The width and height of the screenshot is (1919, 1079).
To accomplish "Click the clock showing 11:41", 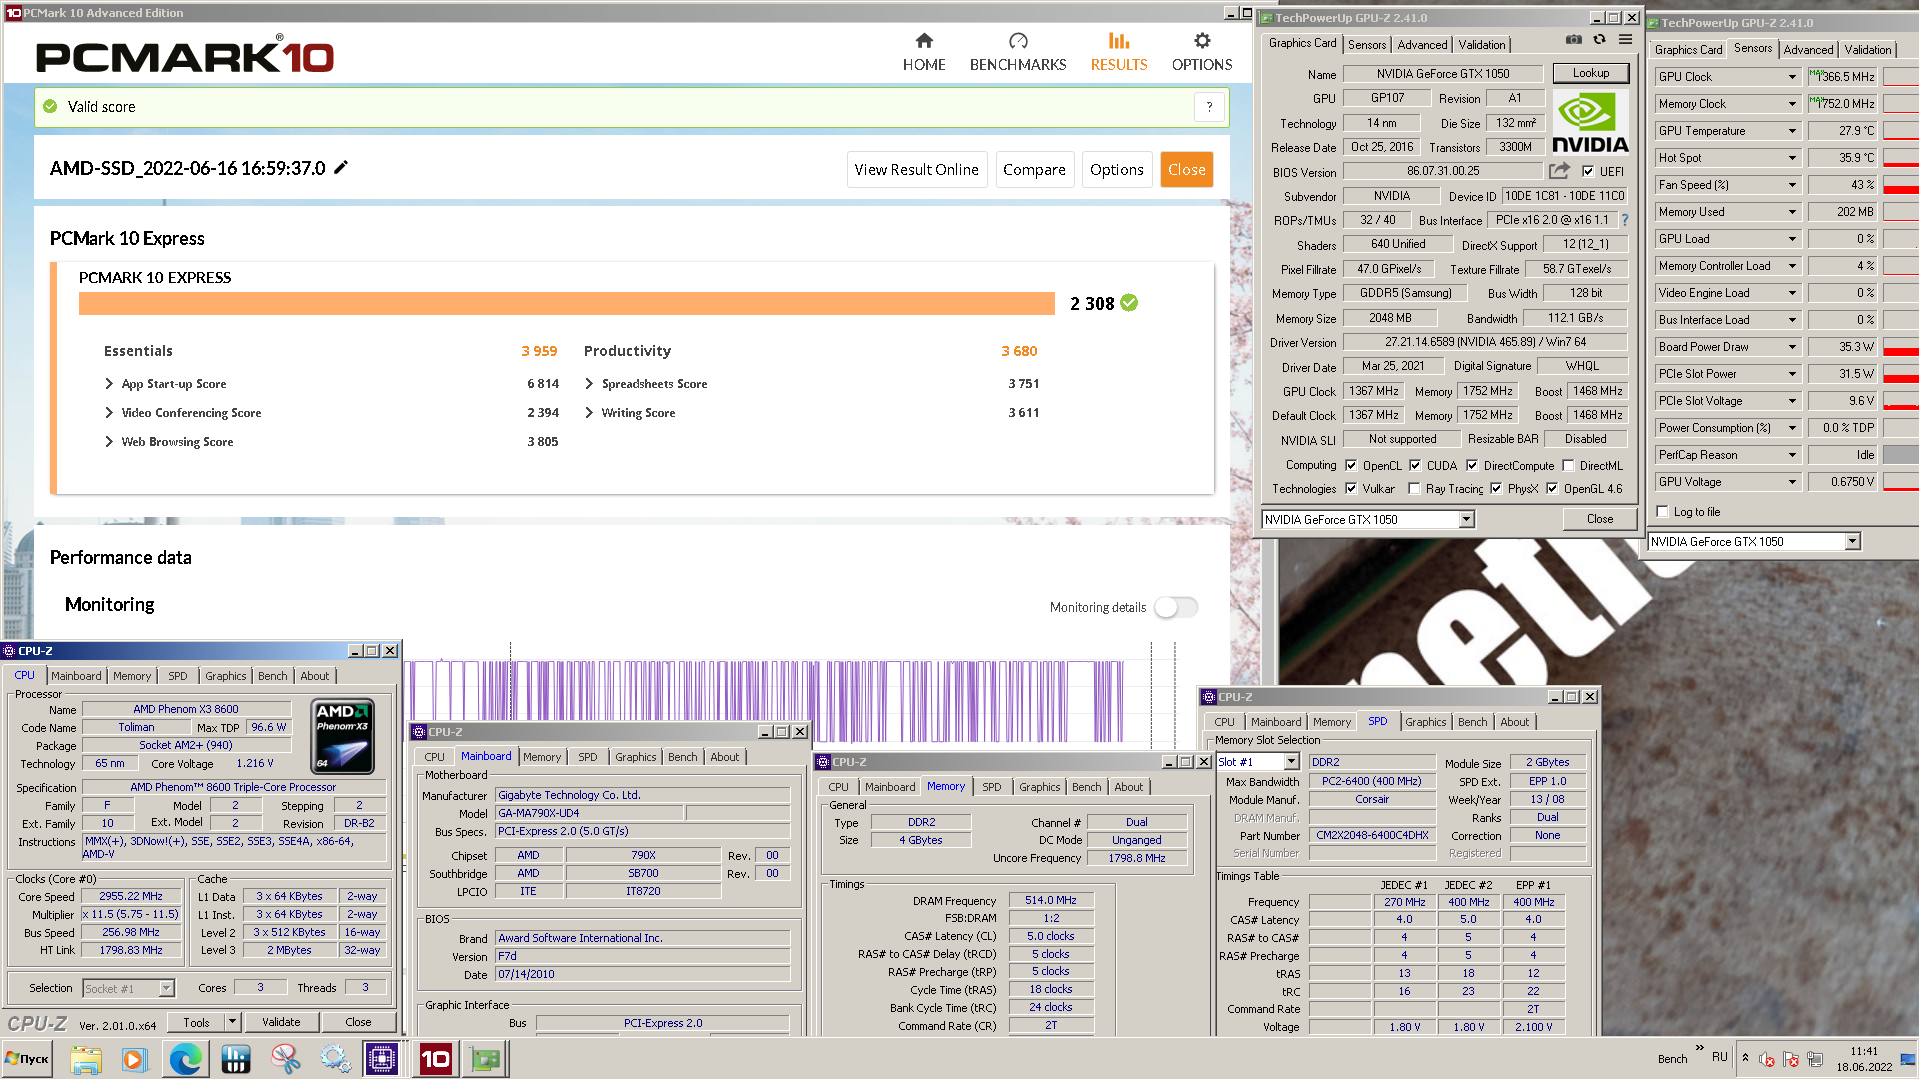I will click(x=1863, y=1051).
